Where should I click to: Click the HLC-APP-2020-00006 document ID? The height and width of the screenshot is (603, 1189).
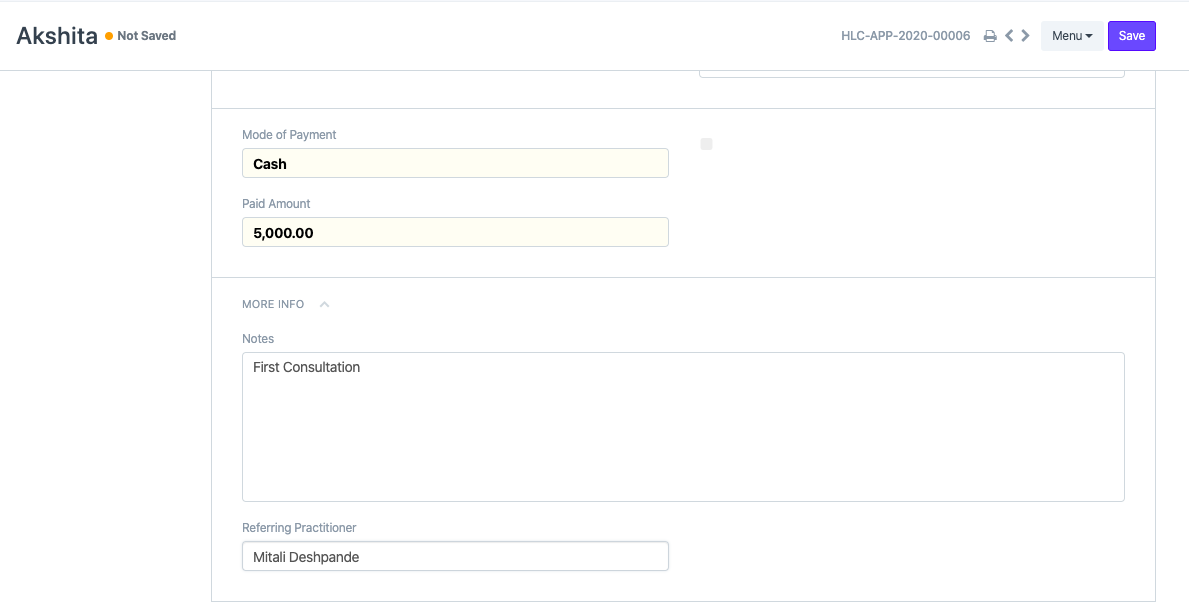[905, 36]
